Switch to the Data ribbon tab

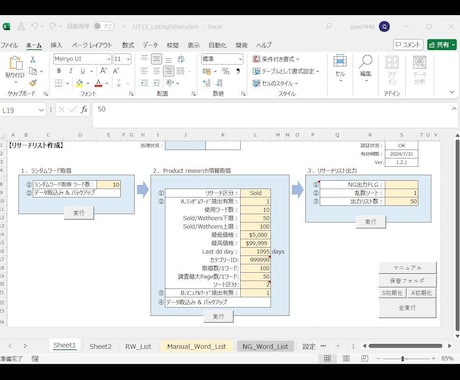point(150,45)
